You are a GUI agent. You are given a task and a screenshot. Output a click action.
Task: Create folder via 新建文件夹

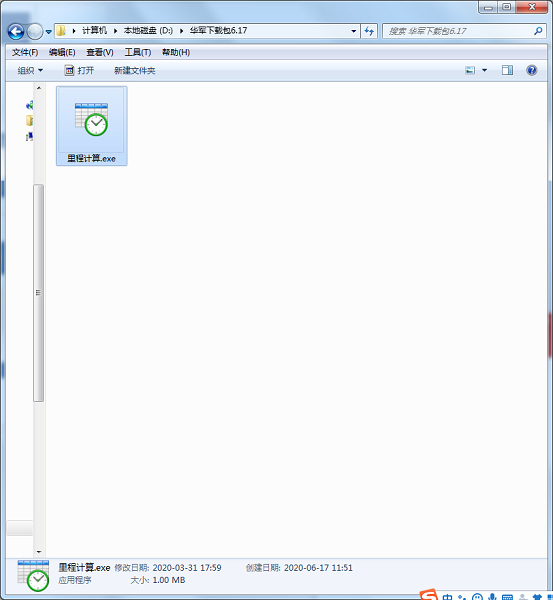135,70
